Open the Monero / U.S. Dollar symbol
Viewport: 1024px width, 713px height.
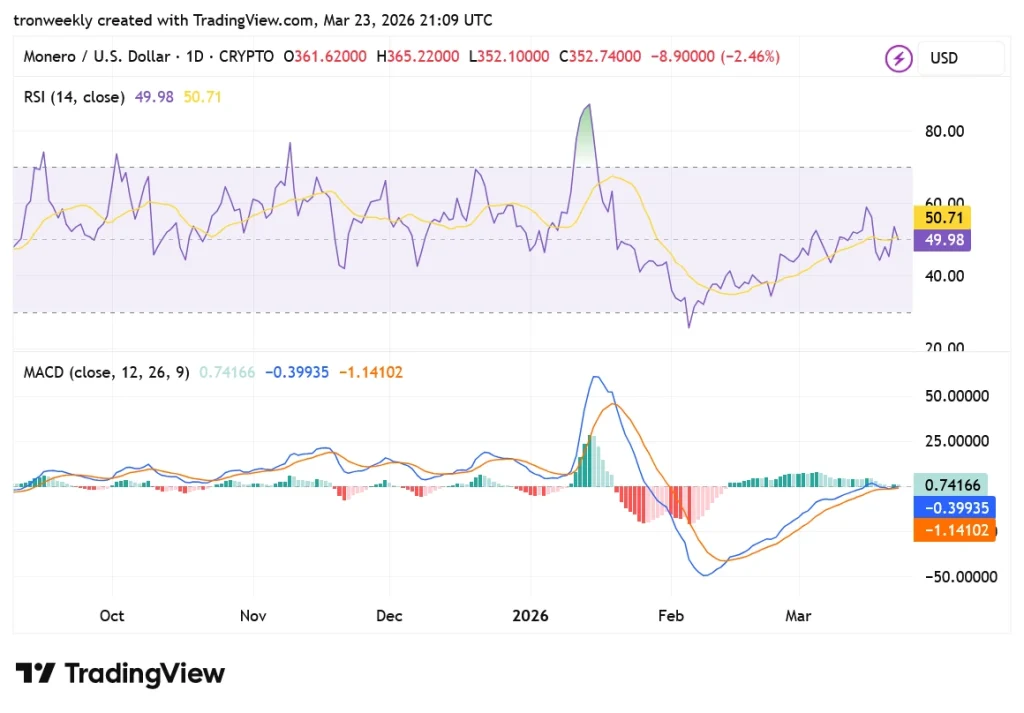[100, 57]
